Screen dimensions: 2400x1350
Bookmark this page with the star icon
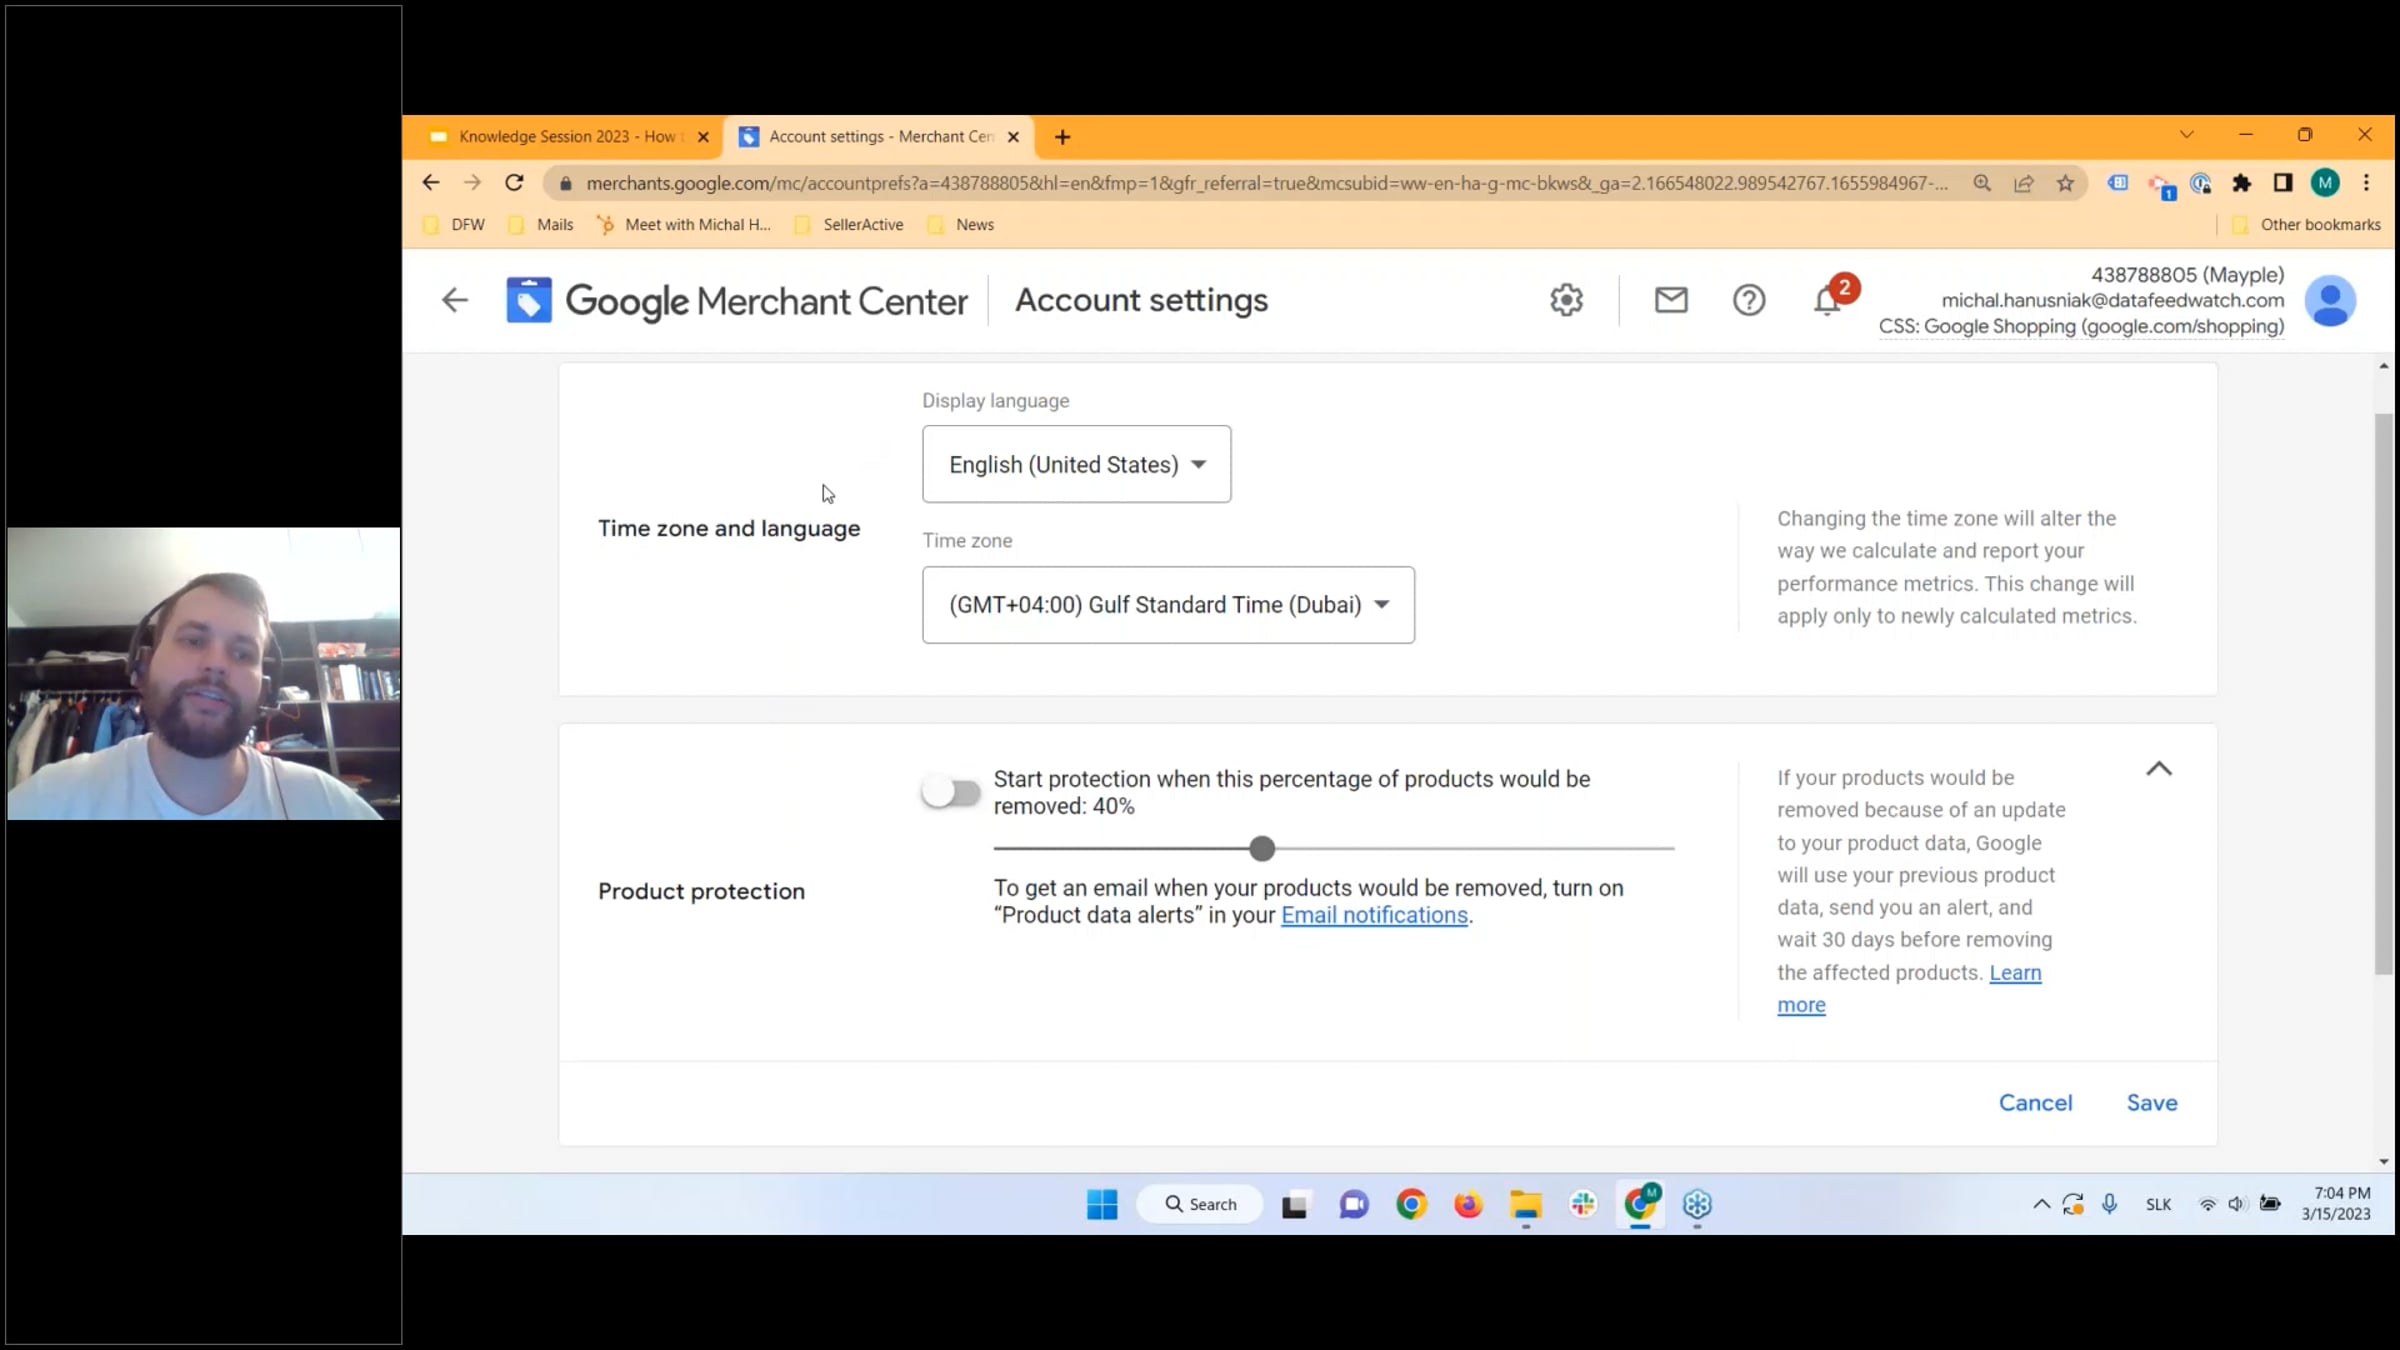click(x=2065, y=183)
